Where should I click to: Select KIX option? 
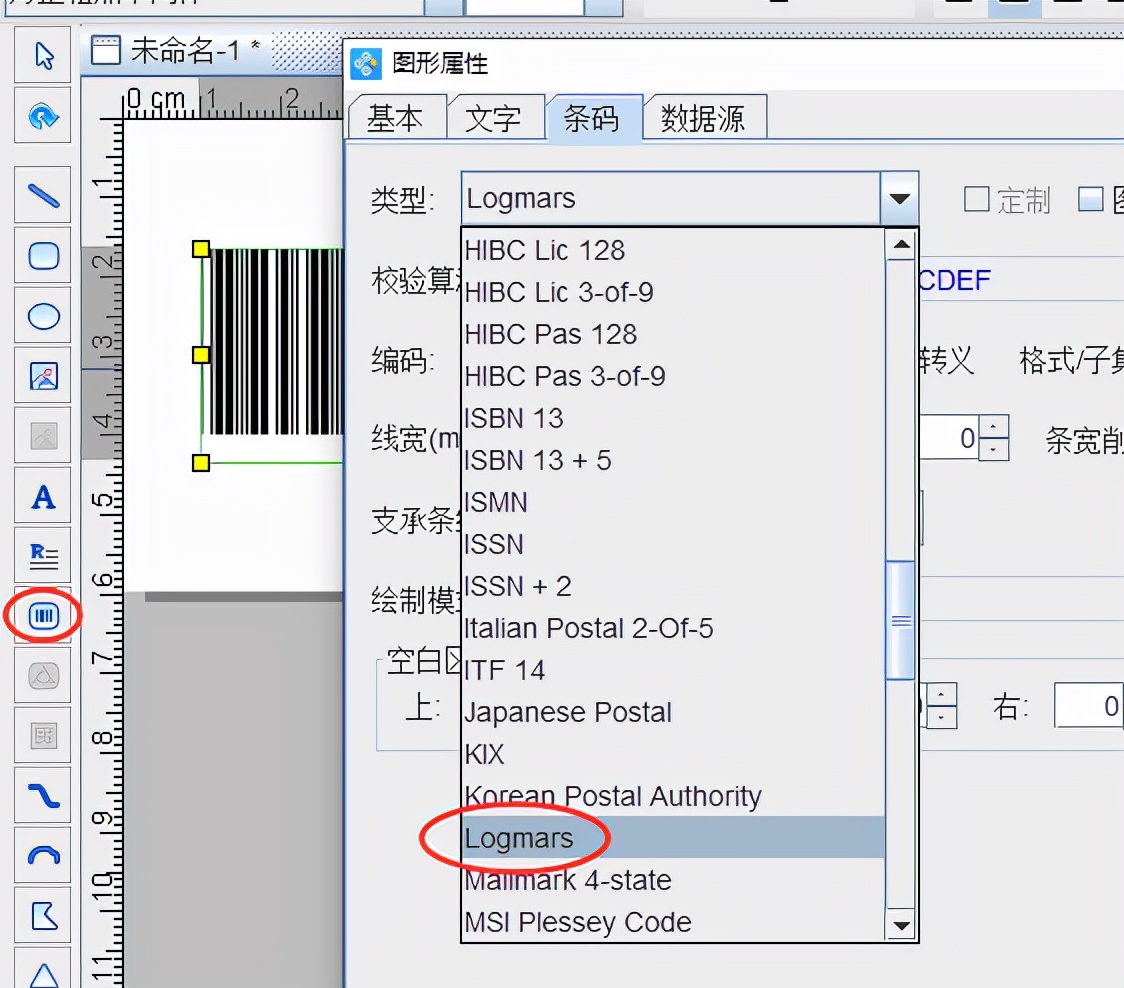(672, 754)
